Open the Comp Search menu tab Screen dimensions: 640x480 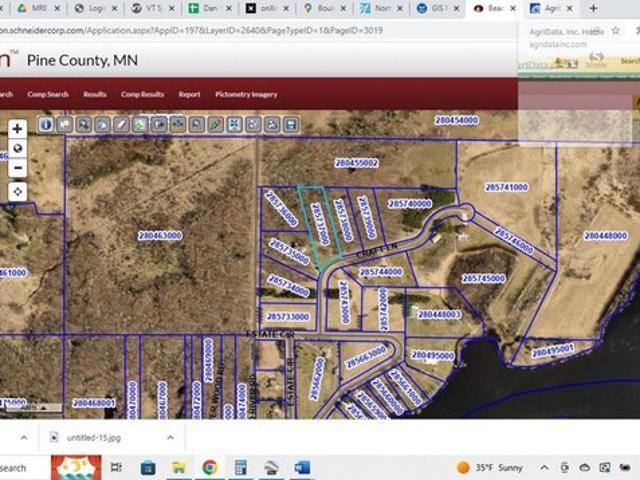click(48, 94)
